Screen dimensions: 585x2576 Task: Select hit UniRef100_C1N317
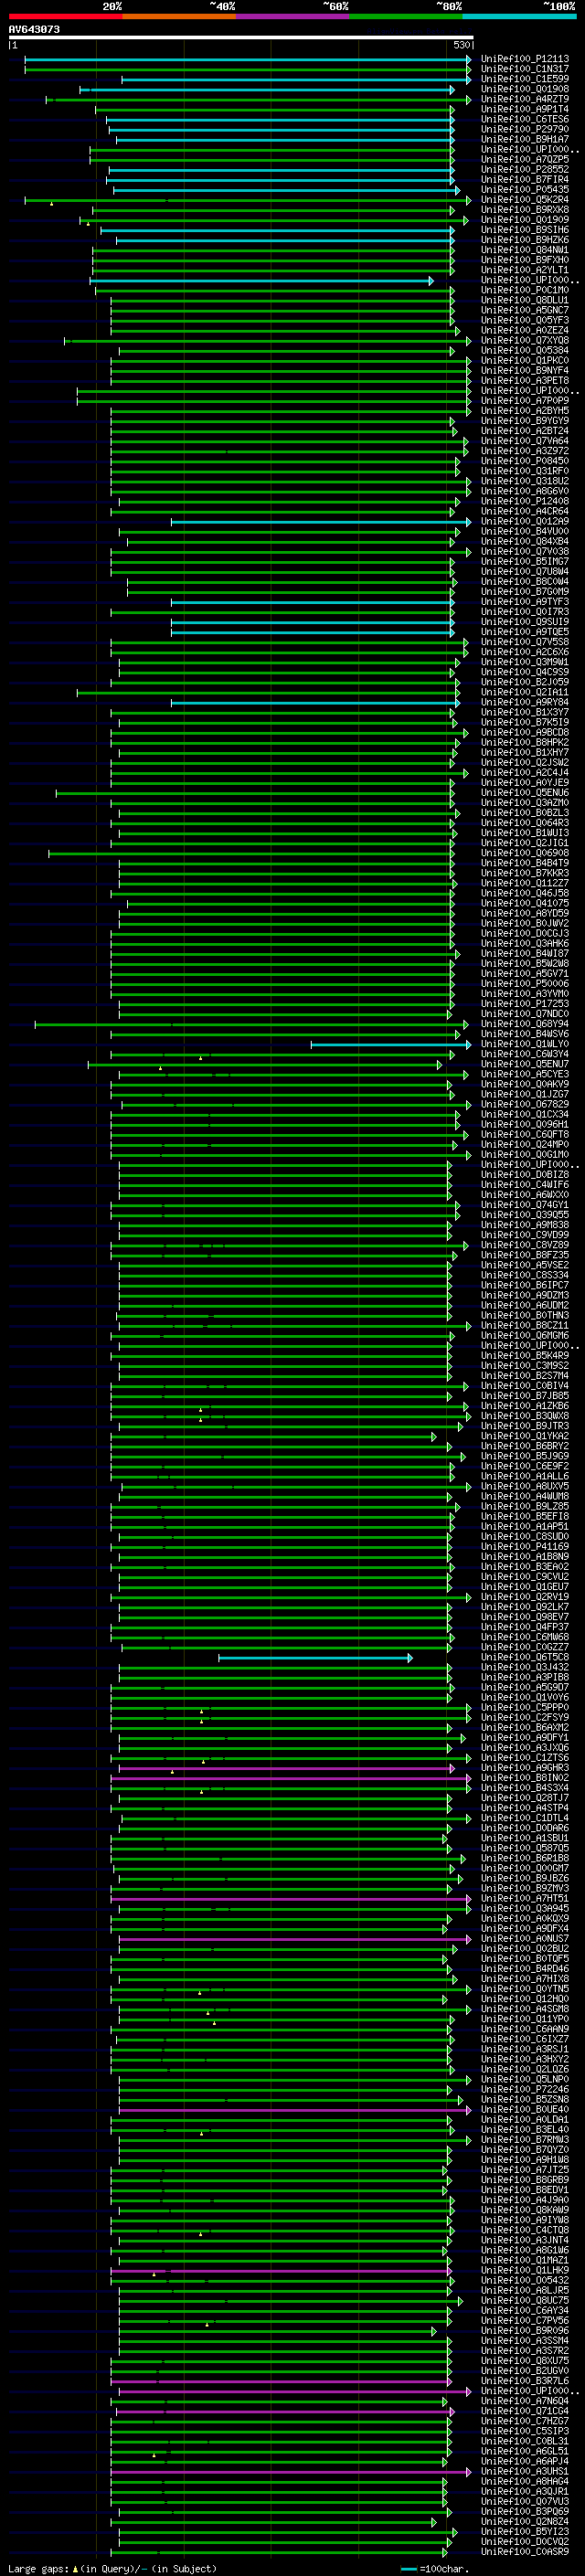click(x=525, y=69)
